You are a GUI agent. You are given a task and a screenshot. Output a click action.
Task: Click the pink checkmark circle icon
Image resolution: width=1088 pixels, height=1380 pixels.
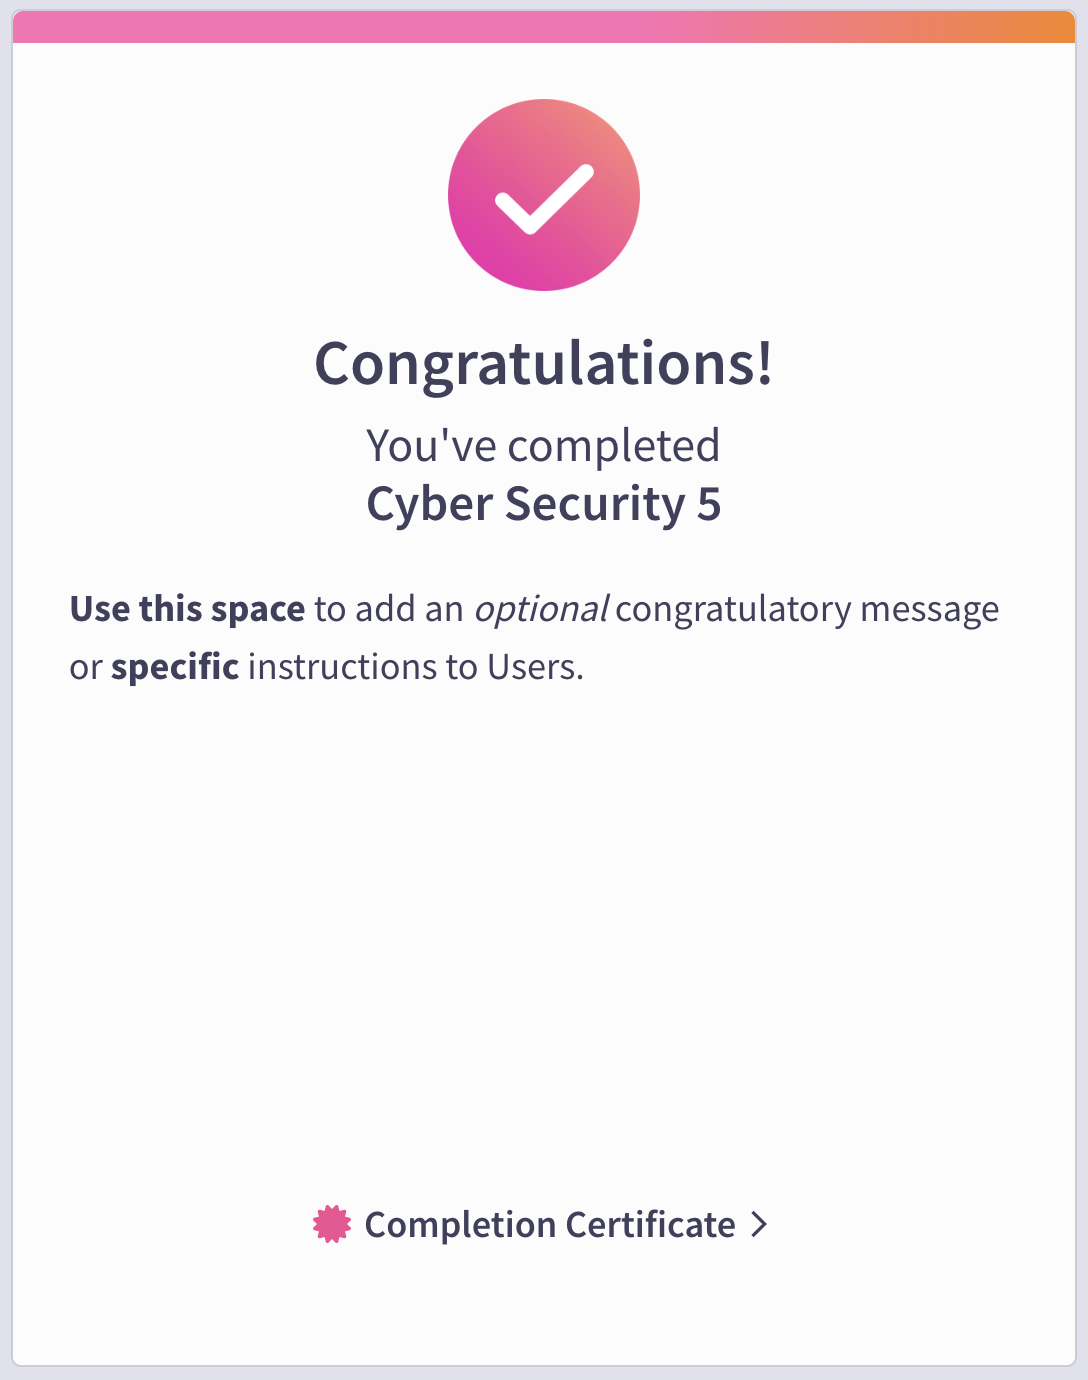[544, 195]
